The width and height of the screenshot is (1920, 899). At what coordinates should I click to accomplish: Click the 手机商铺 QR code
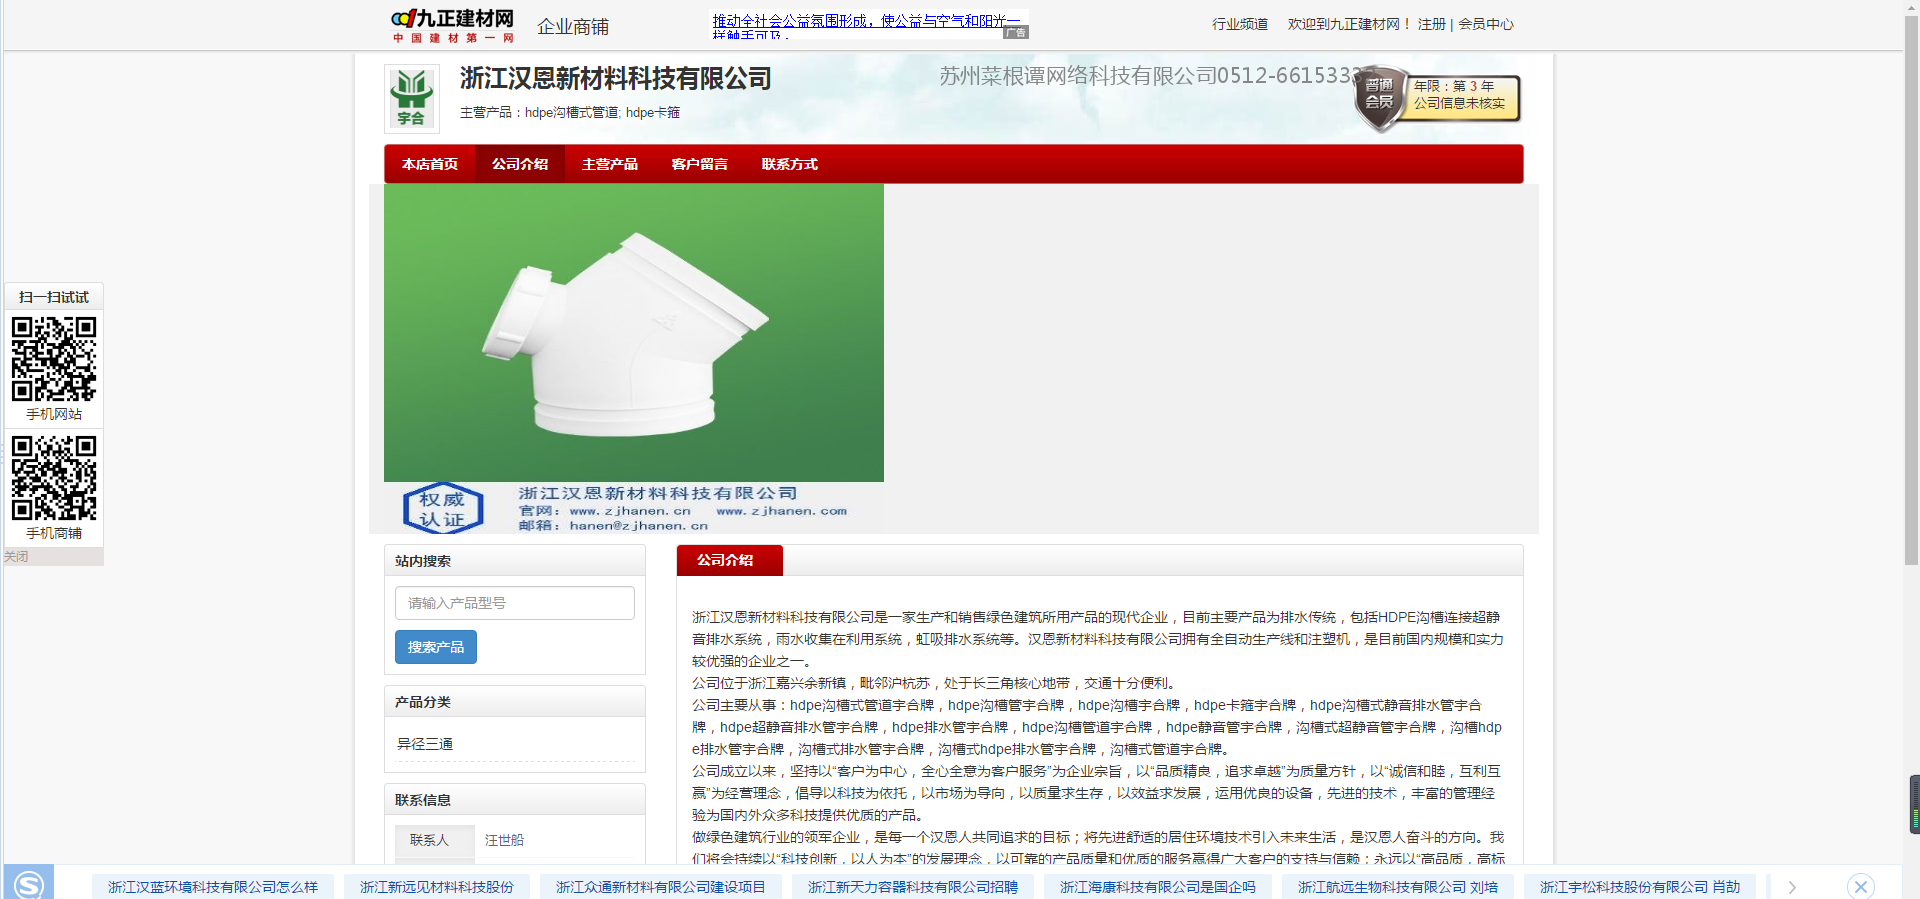pyautogui.click(x=54, y=478)
